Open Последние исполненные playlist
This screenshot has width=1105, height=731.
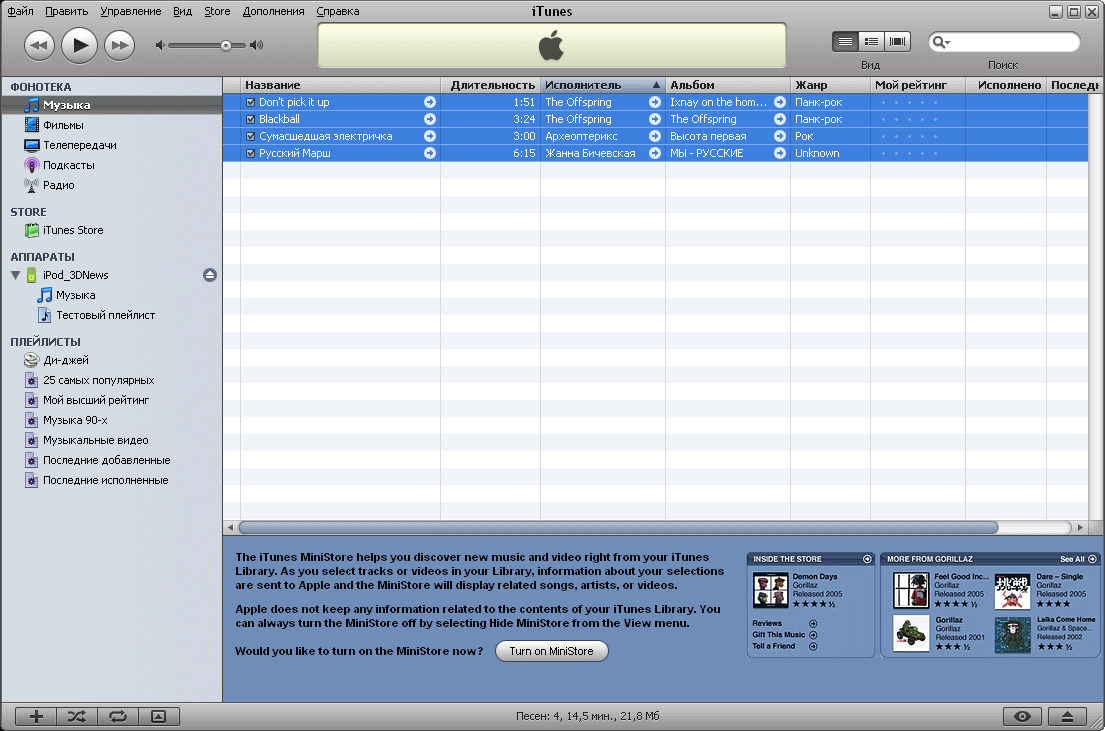coord(112,480)
